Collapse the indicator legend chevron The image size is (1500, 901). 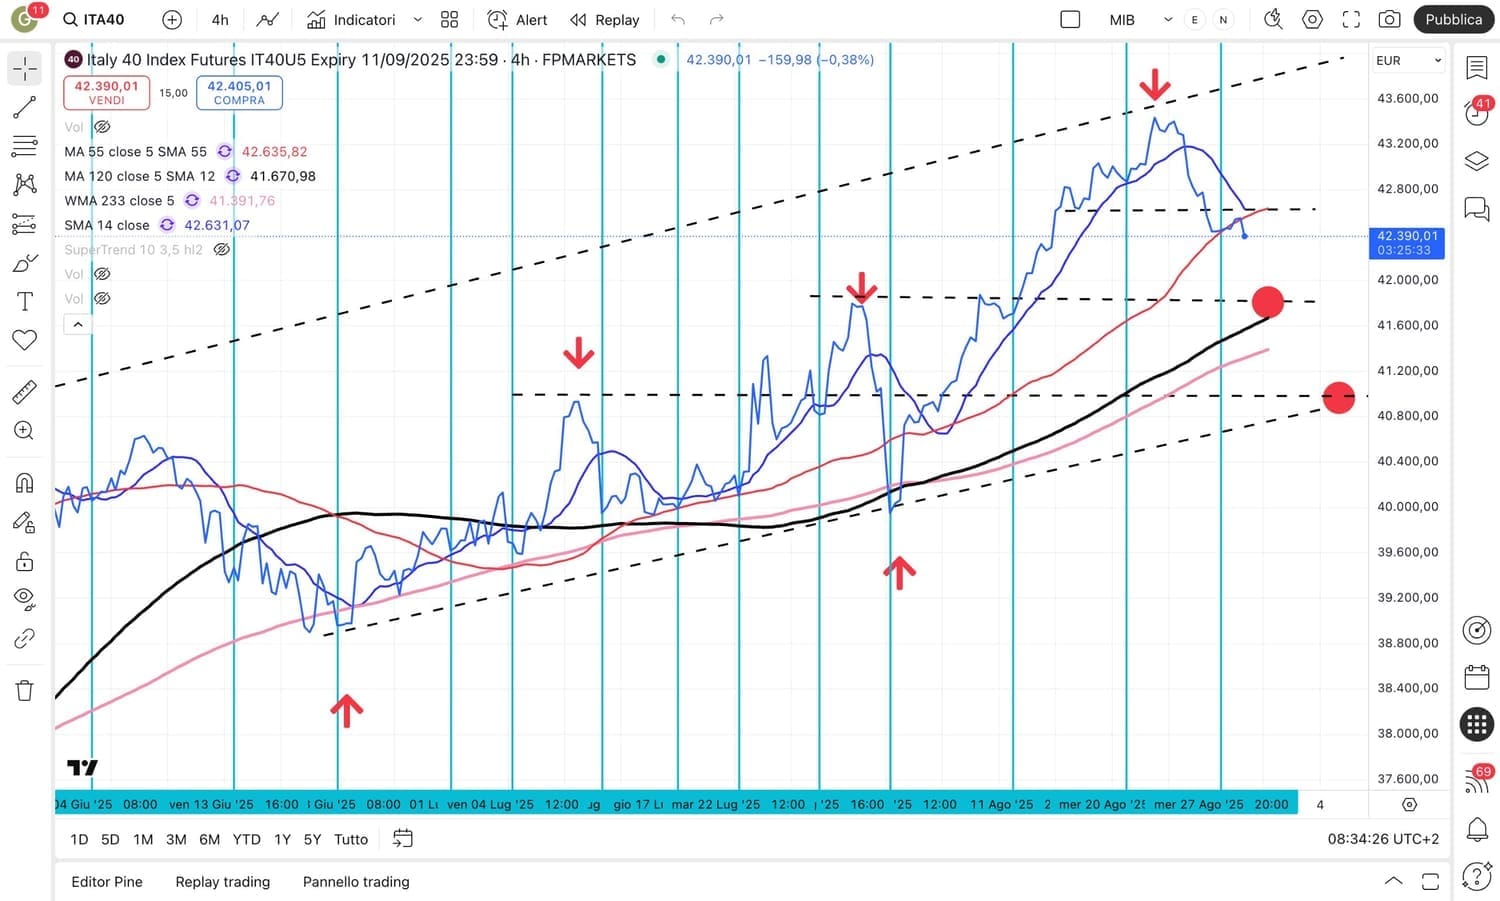[77, 324]
